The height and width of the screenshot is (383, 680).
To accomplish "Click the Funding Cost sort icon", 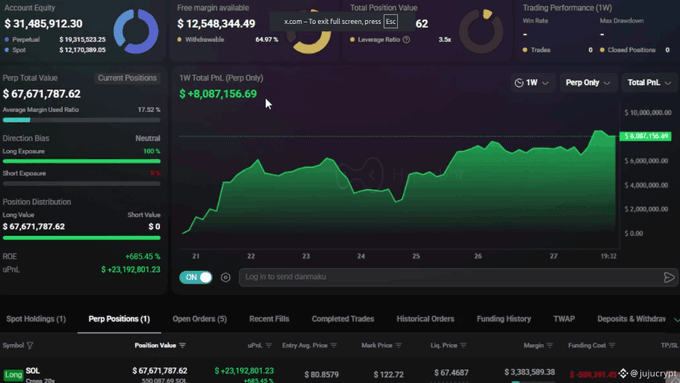I will (612, 346).
